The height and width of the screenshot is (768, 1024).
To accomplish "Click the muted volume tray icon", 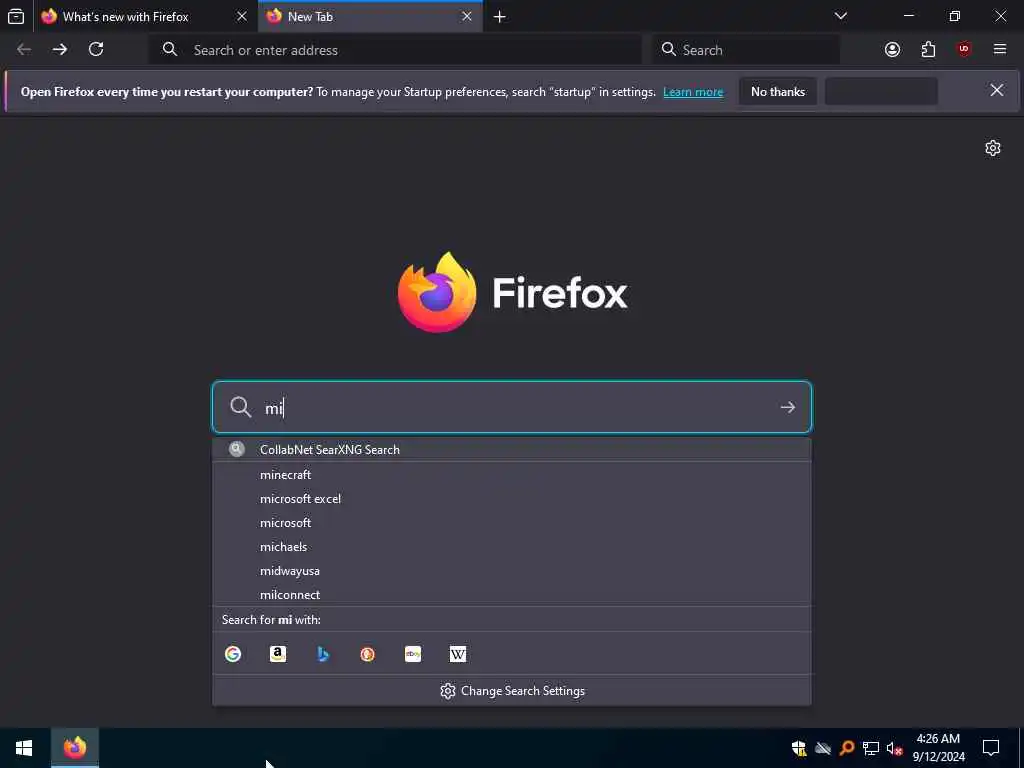I will pos(894,748).
